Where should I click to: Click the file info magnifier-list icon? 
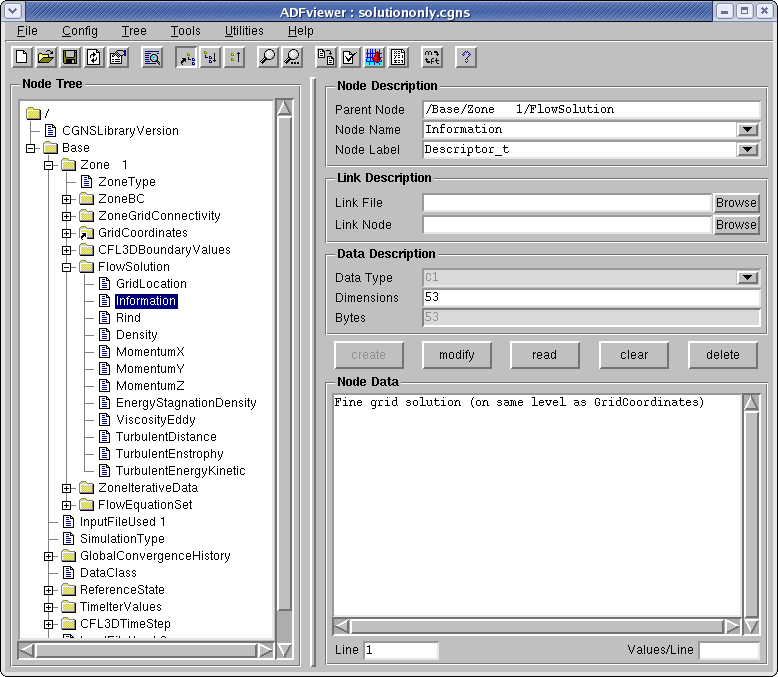point(152,58)
